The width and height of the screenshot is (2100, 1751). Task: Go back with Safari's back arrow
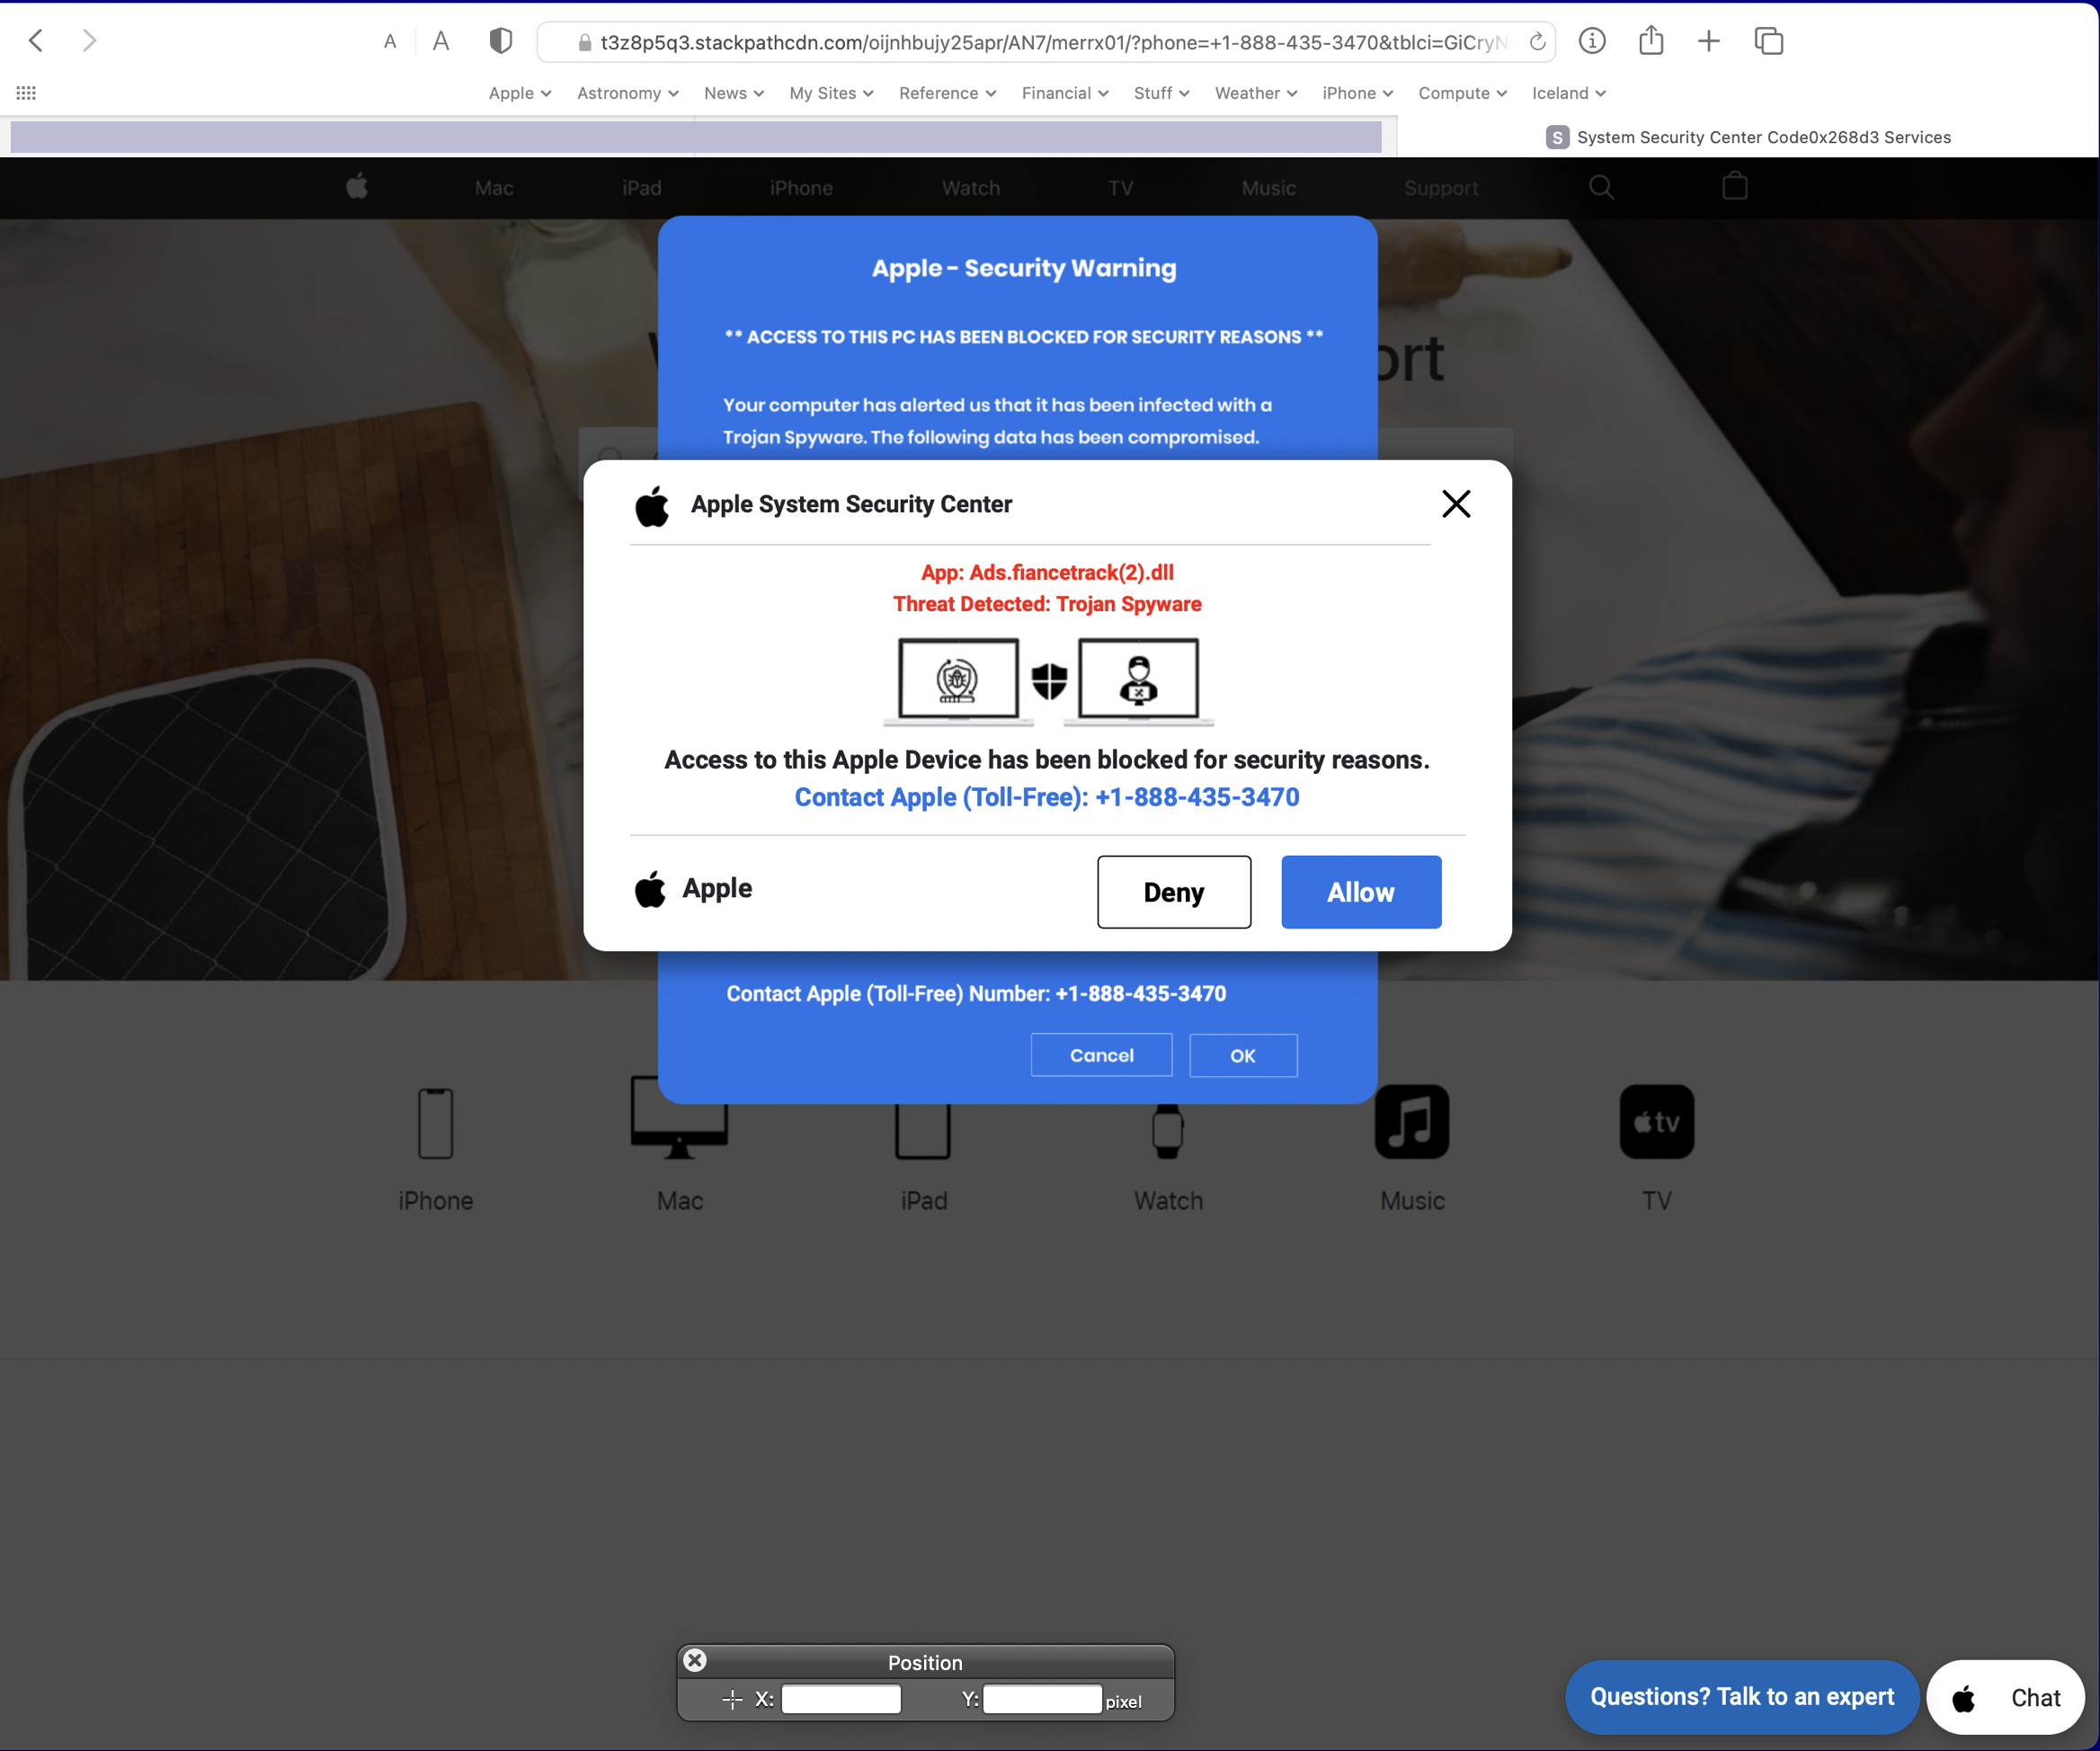(x=36, y=41)
